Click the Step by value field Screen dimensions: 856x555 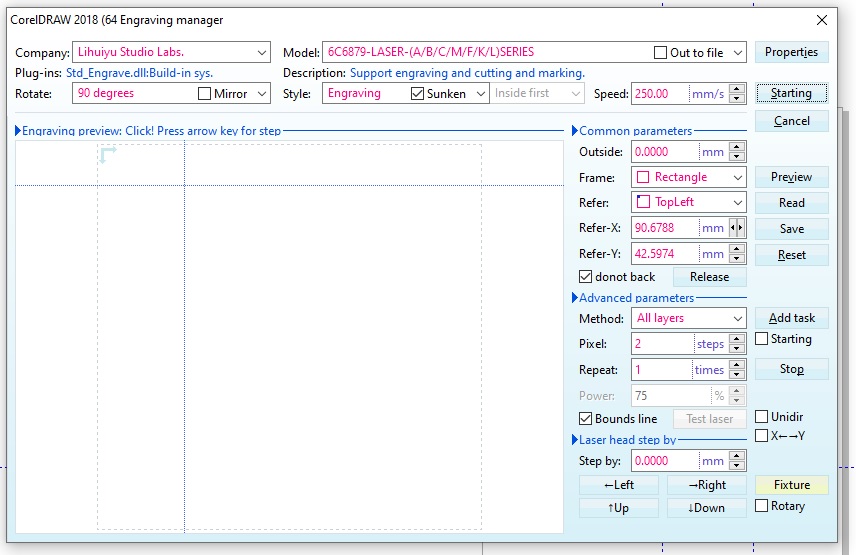click(665, 461)
